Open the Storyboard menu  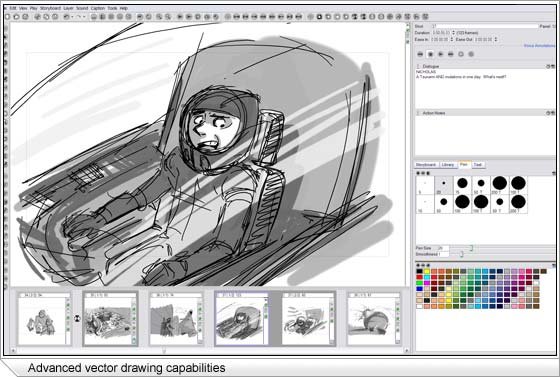pos(50,8)
